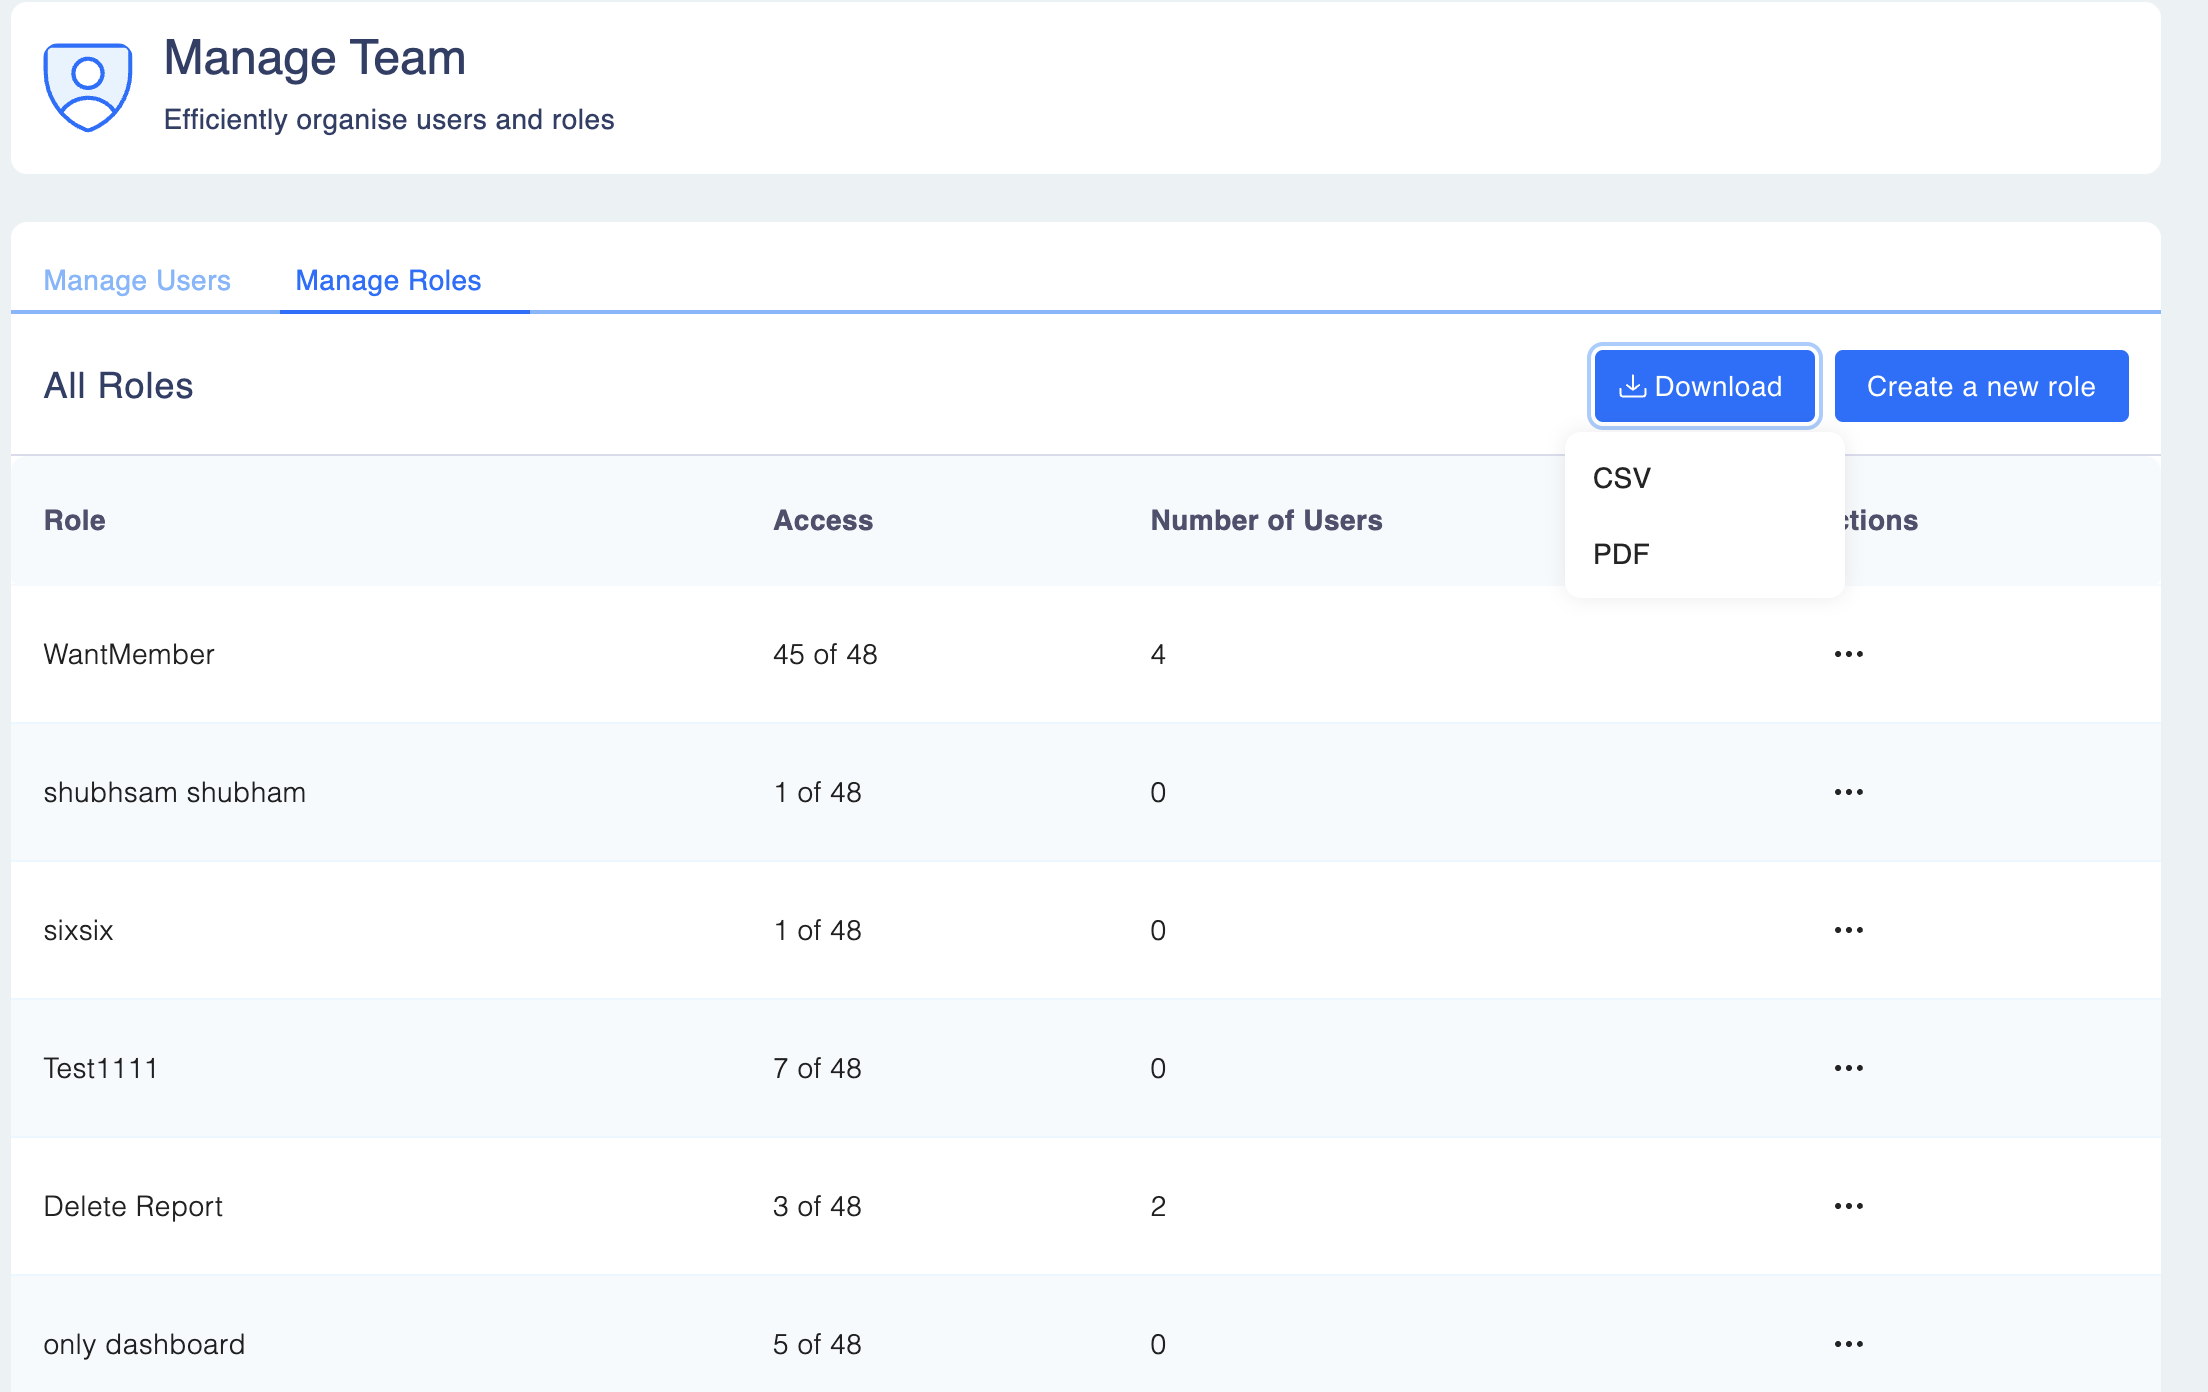Switch to the Manage Users tab
Viewport: 2208px width, 1392px height.
[x=137, y=281]
